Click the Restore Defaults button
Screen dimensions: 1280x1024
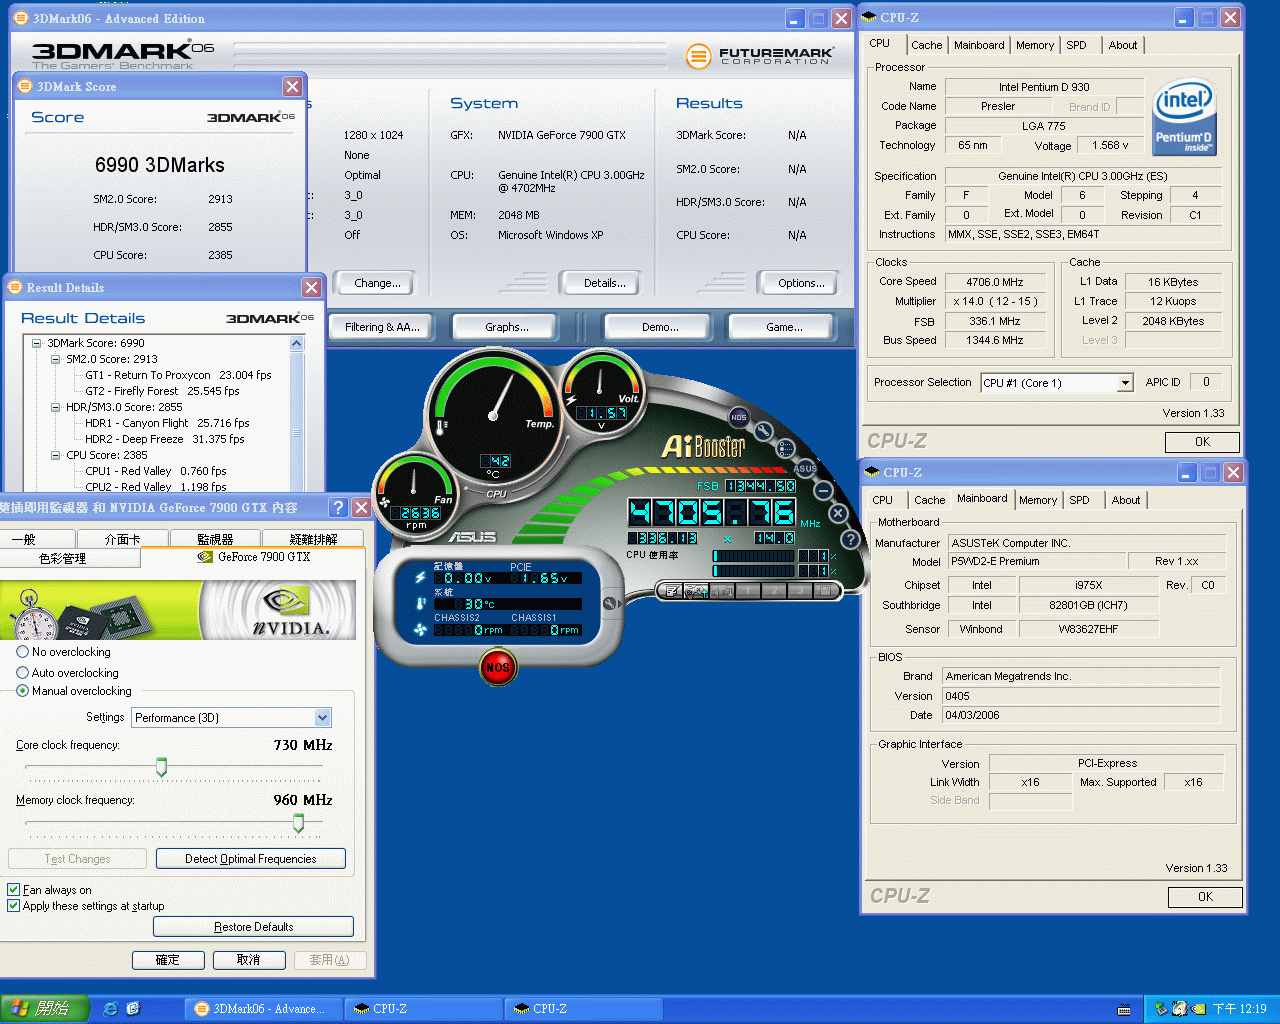(x=253, y=927)
